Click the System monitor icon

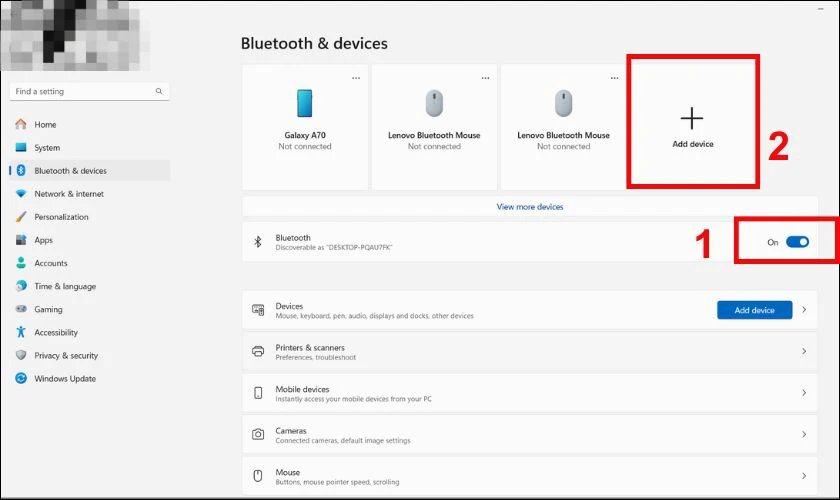[21, 147]
